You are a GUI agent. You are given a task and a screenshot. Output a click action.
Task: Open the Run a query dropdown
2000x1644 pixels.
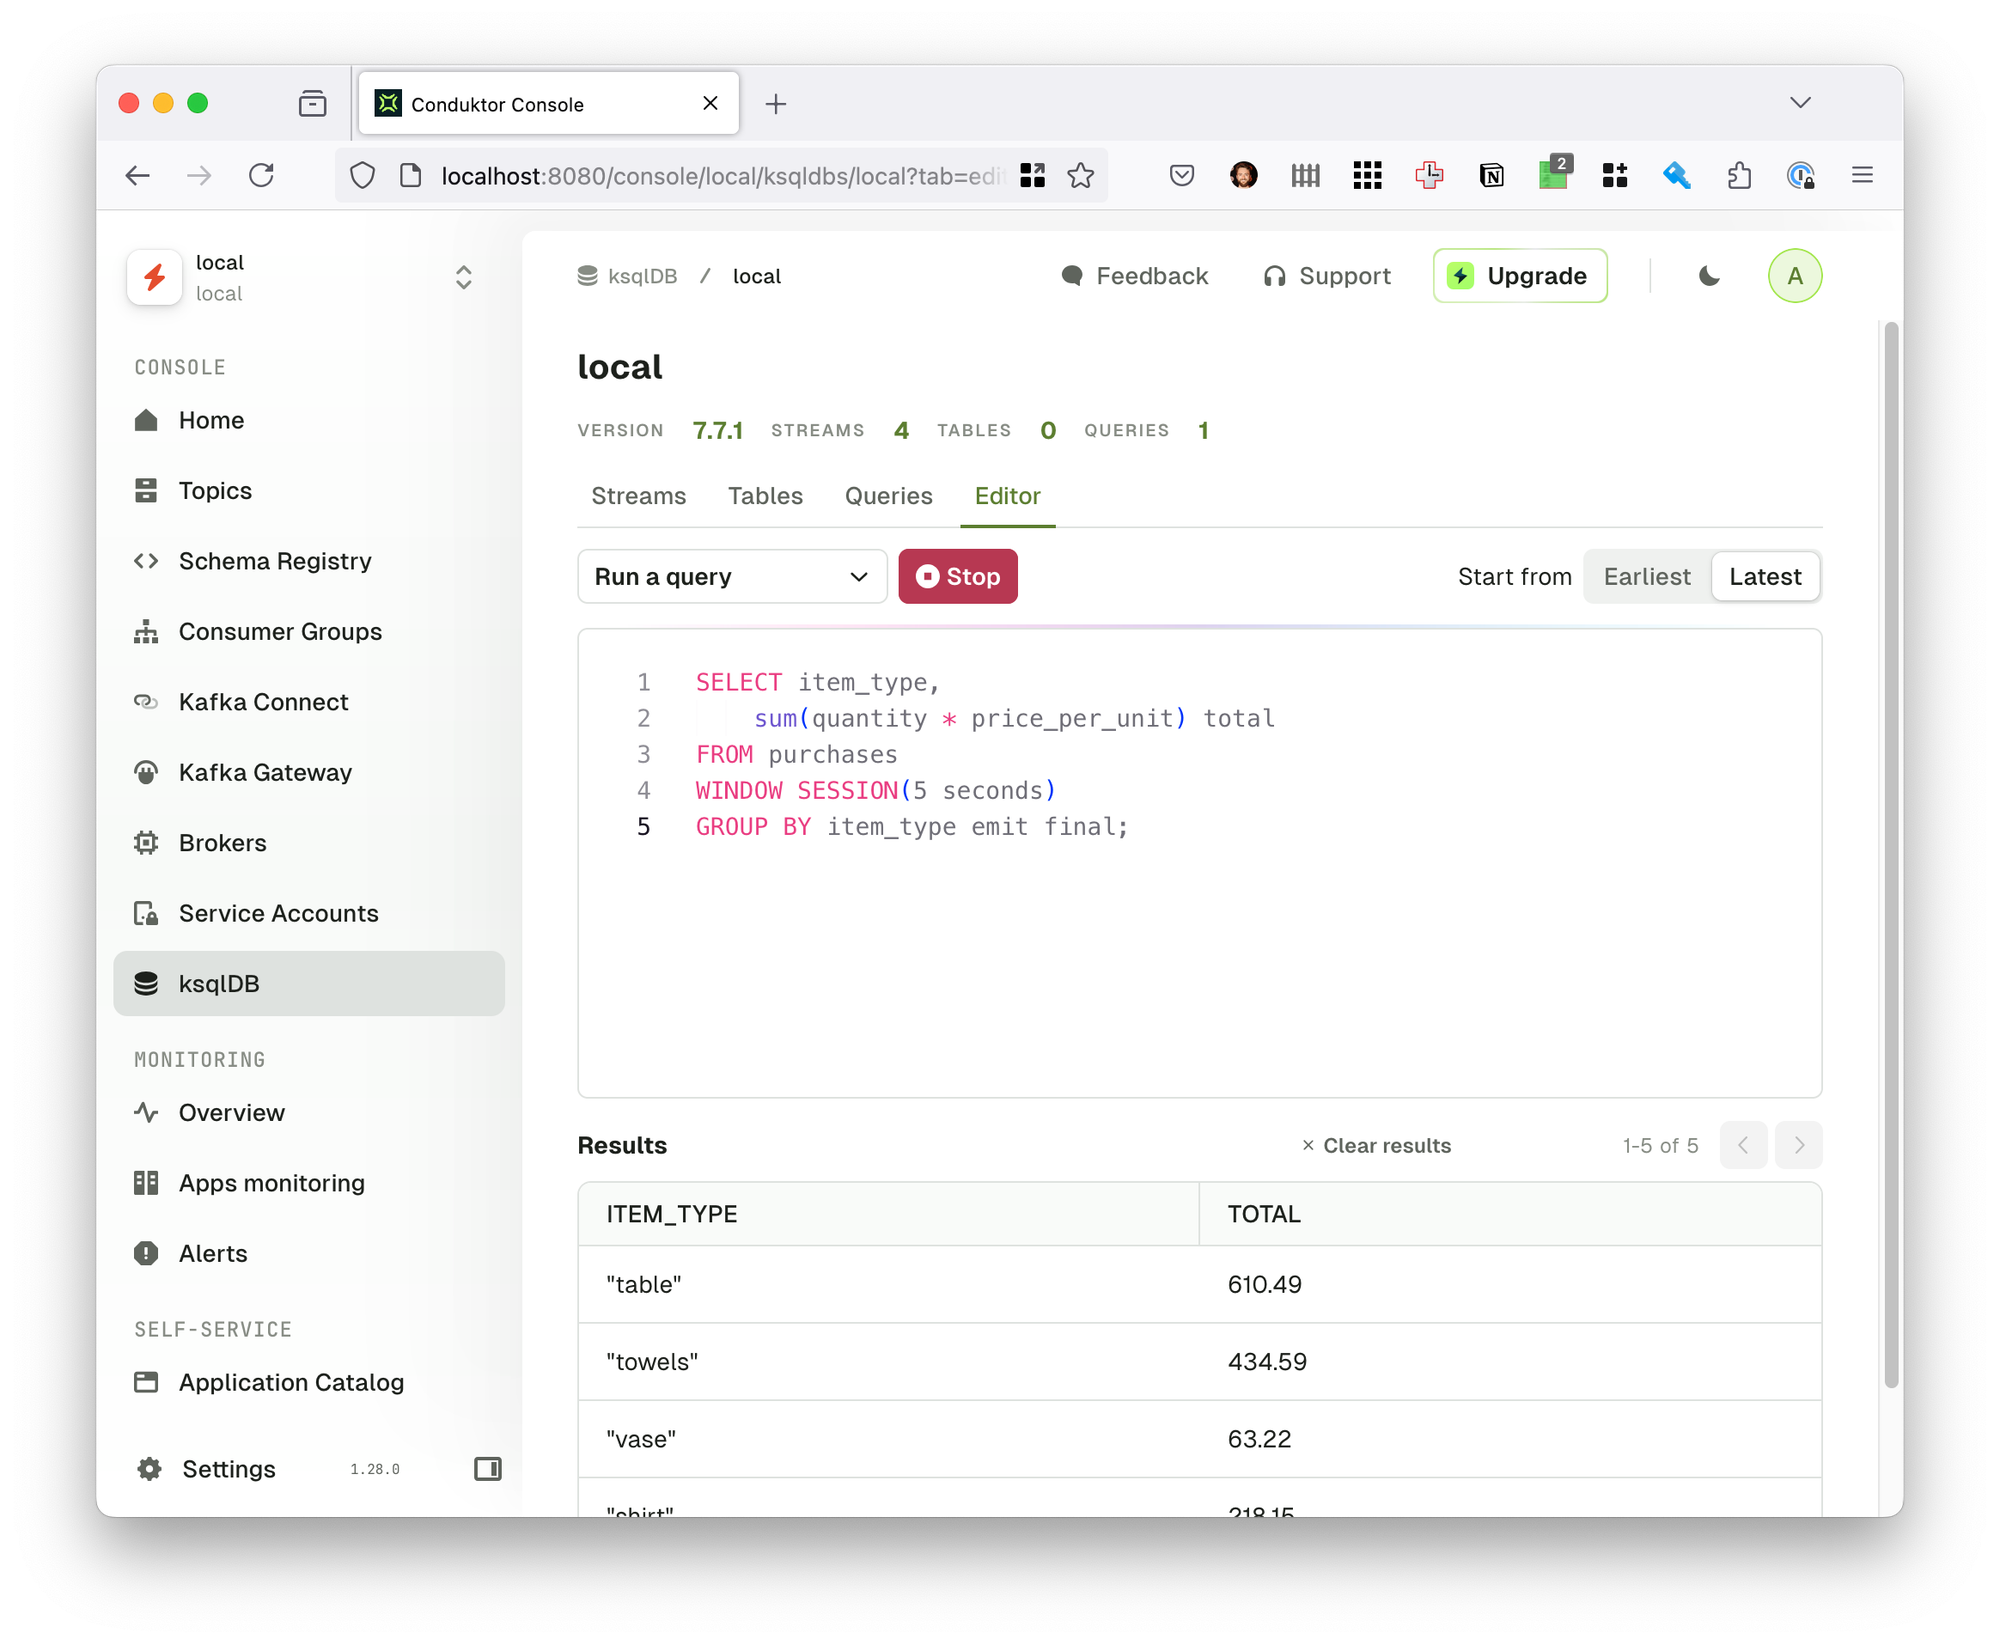[731, 576]
